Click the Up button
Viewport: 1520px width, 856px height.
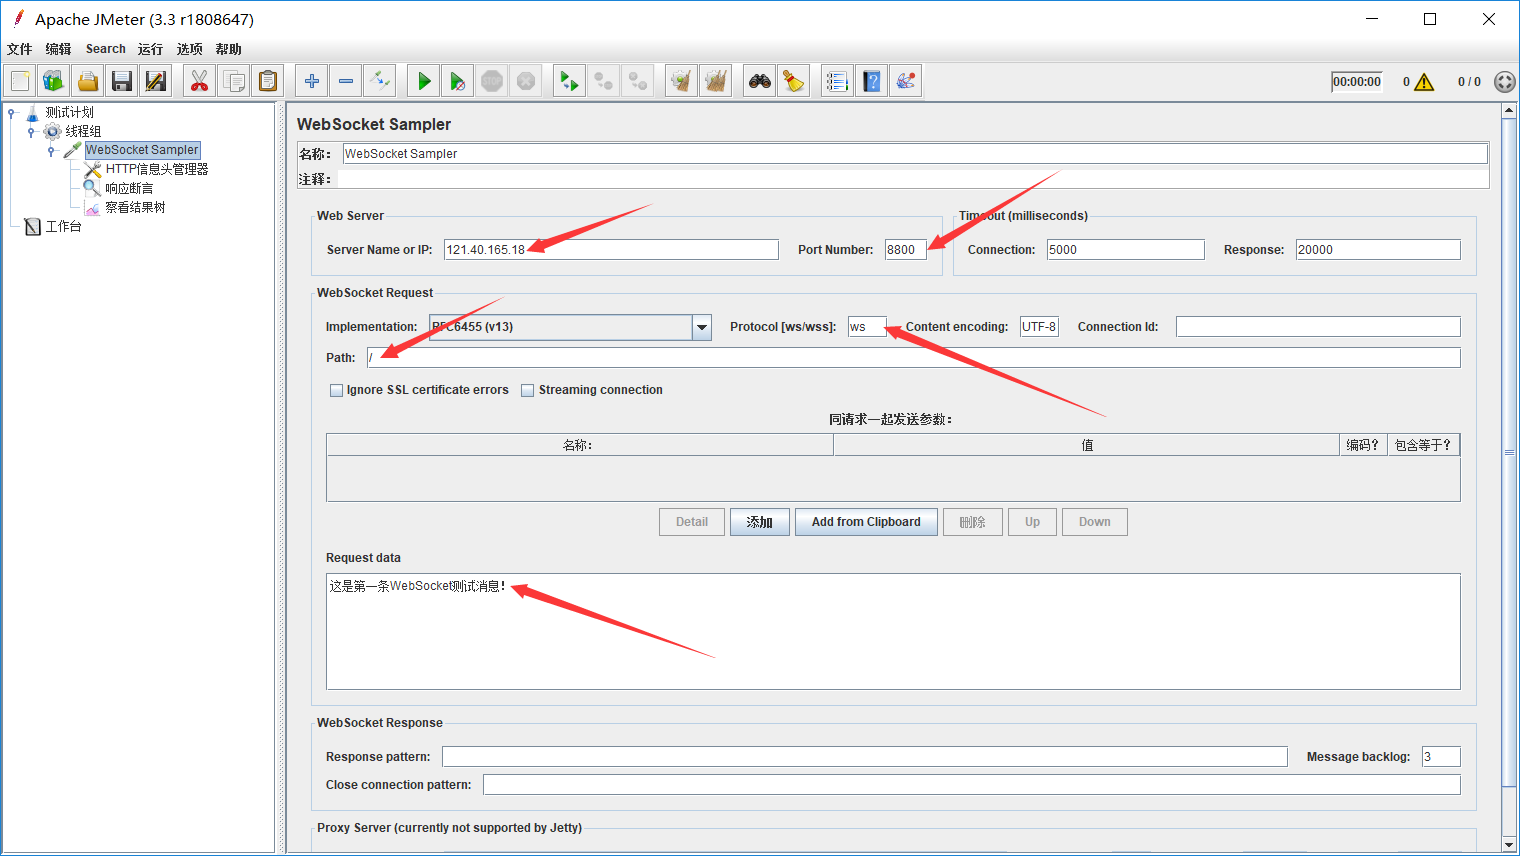pos(1032,522)
